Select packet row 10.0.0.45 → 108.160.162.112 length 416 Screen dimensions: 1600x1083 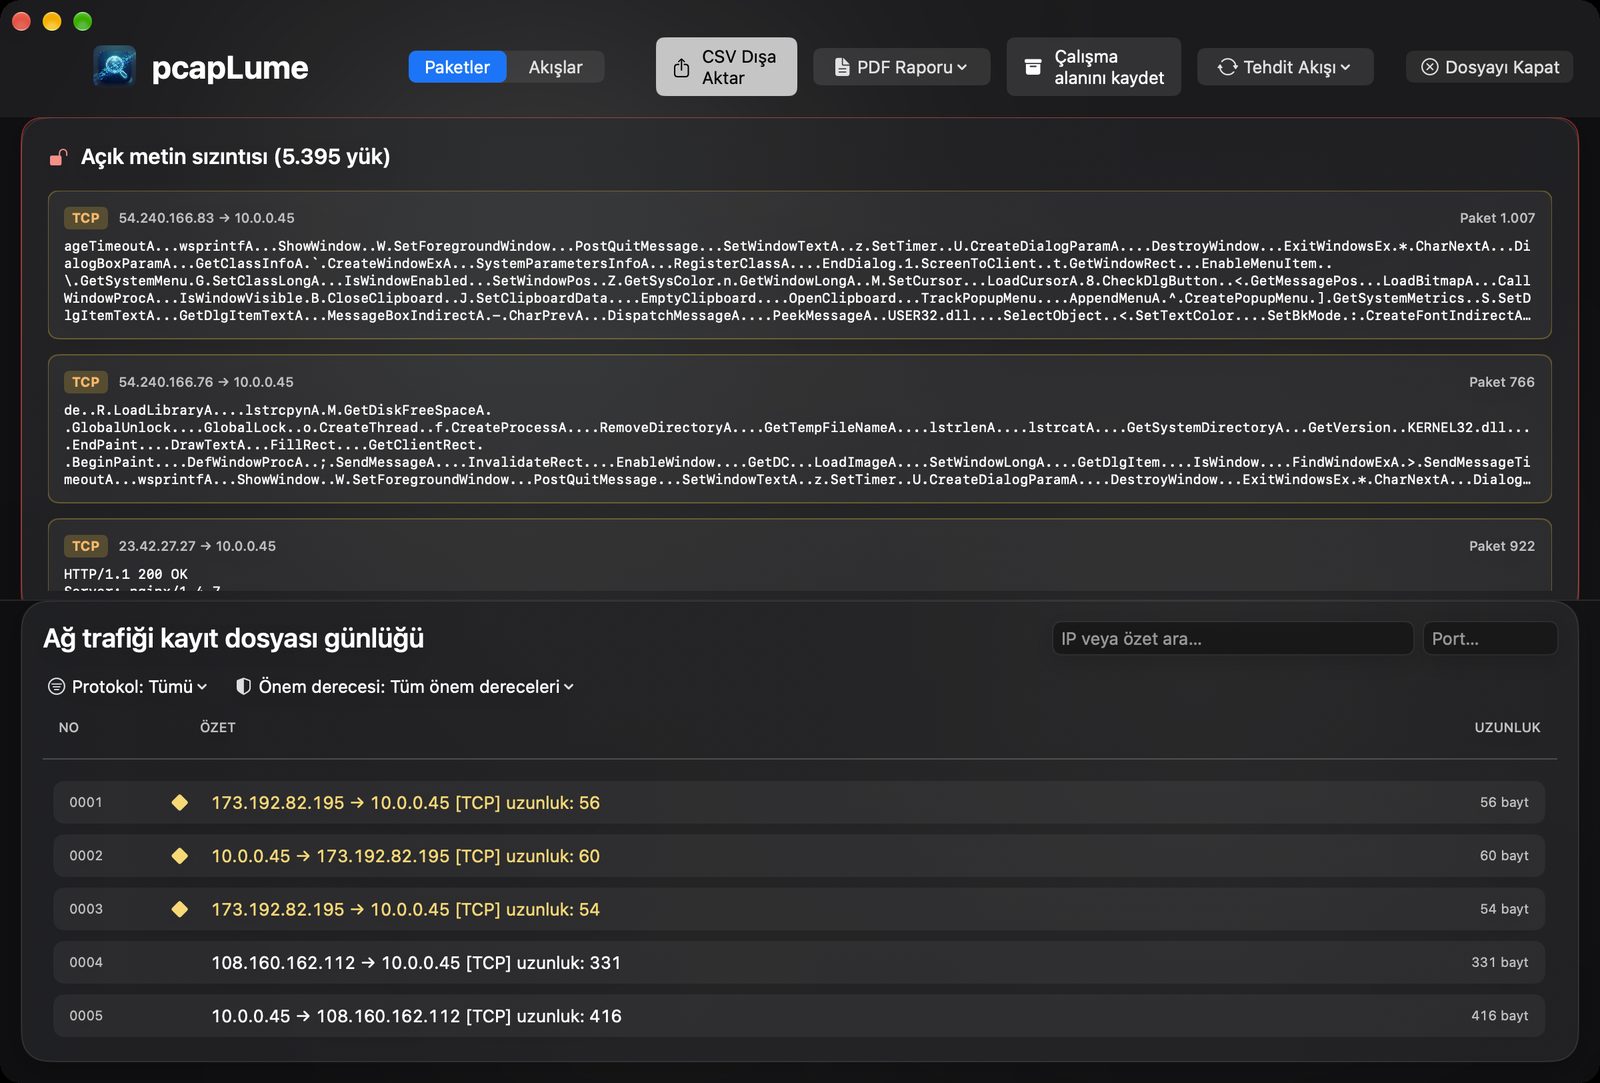point(799,1015)
